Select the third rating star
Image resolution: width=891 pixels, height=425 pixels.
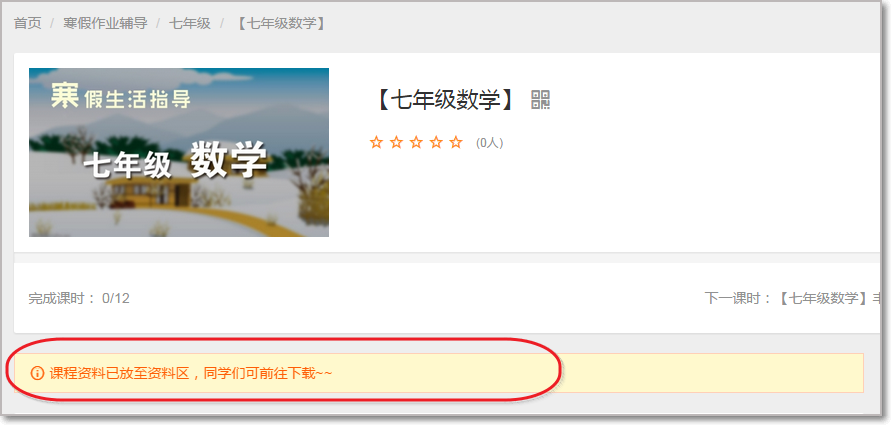[x=416, y=143]
